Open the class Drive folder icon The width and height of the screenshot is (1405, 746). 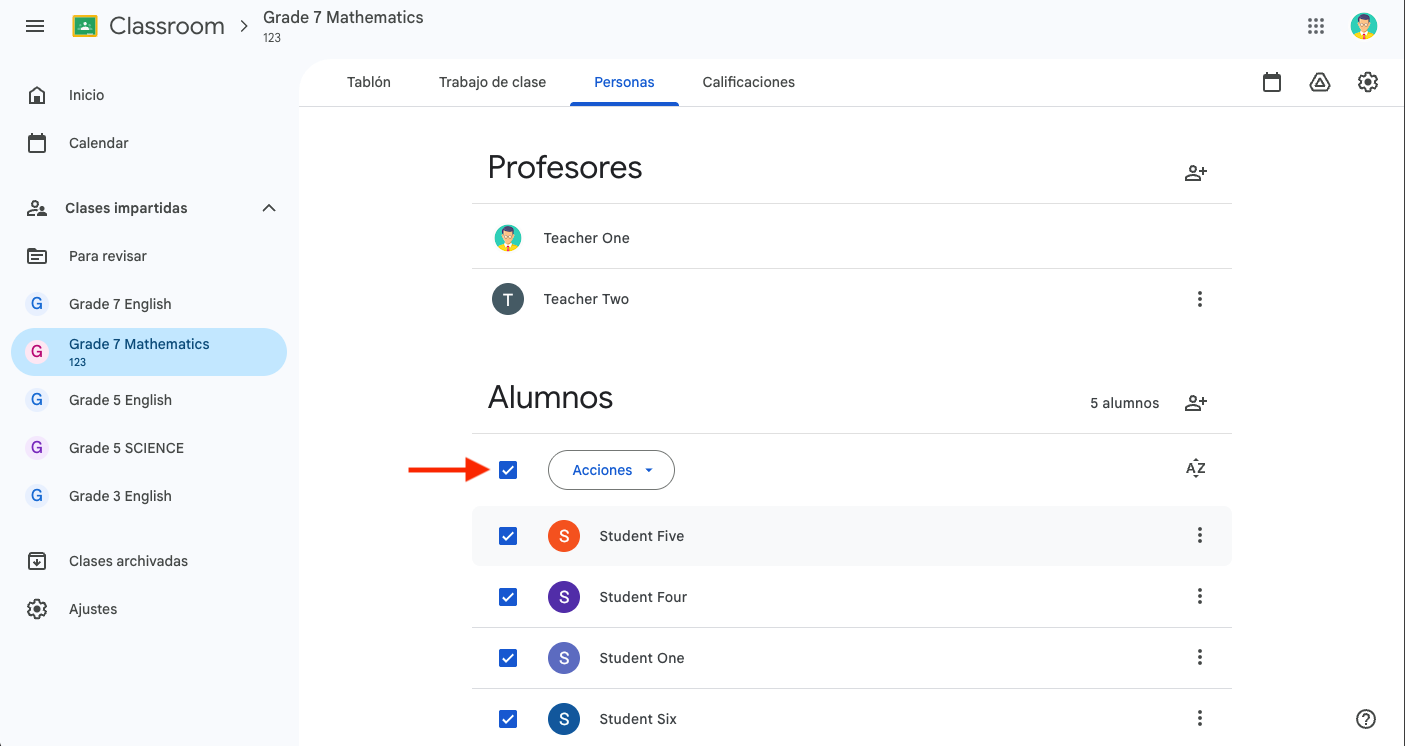click(x=1320, y=82)
